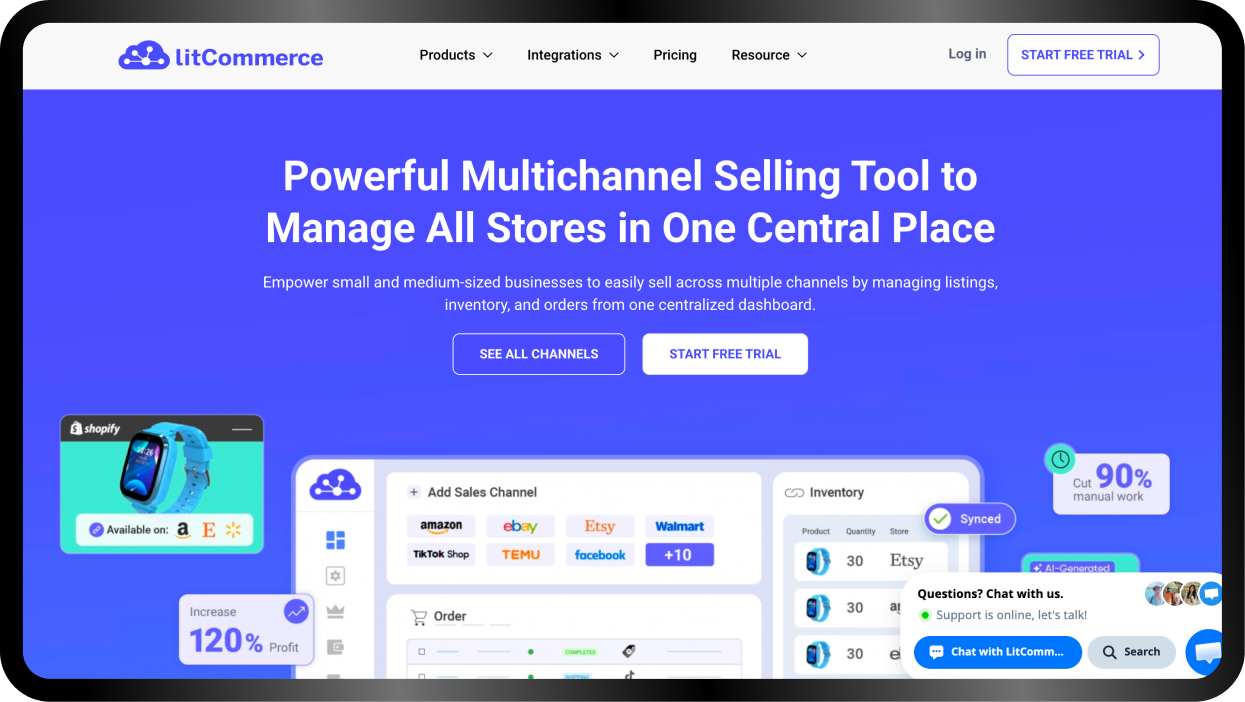This screenshot has height=702, width=1245.
Task: Select the amazon channel tile
Action: (441, 526)
